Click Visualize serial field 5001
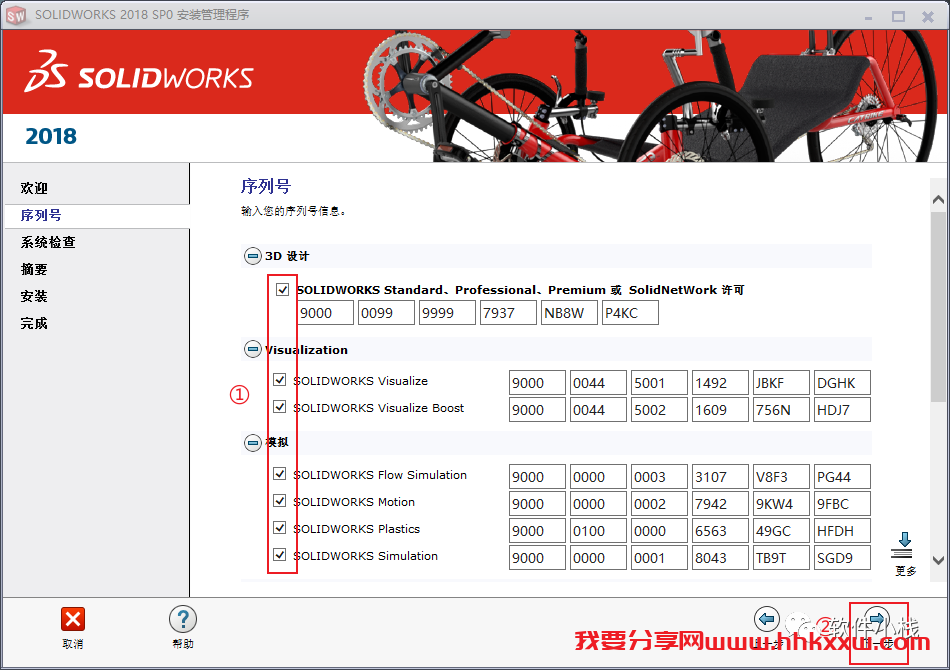The image size is (950, 670). click(x=659, y=383)
